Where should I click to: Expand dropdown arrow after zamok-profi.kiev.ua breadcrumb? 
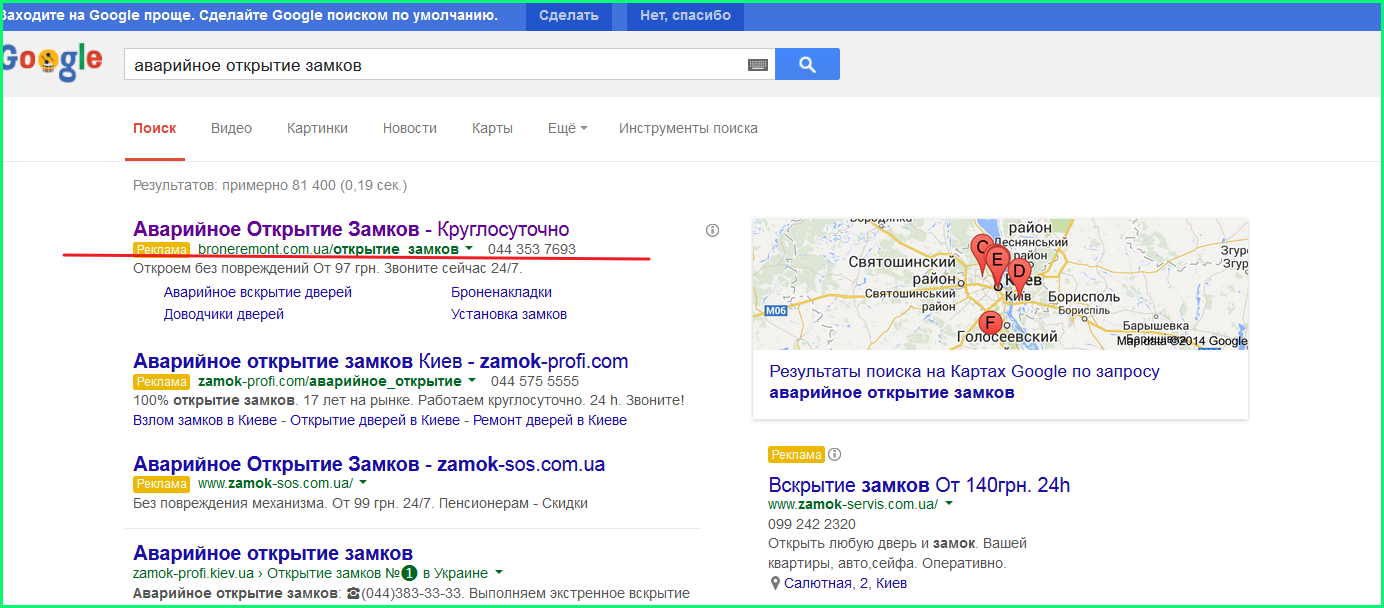pos(498,572)
